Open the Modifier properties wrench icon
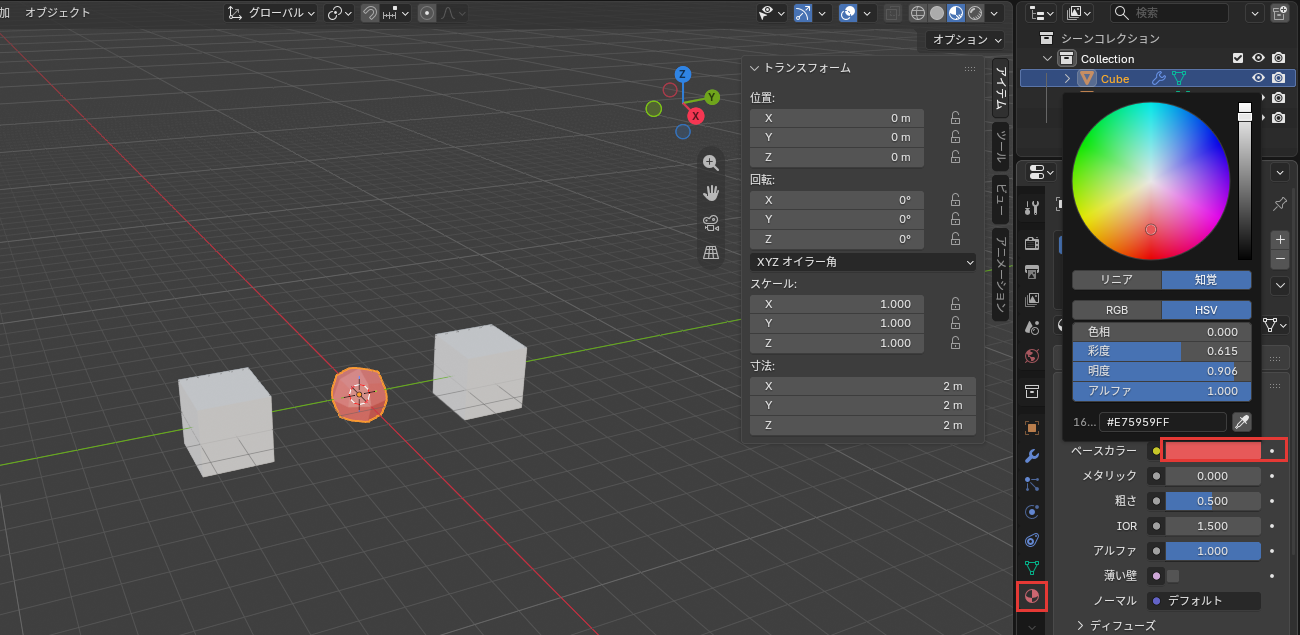The width and height of the screenshot is (1300, 635). click(x=1032, y=456)
